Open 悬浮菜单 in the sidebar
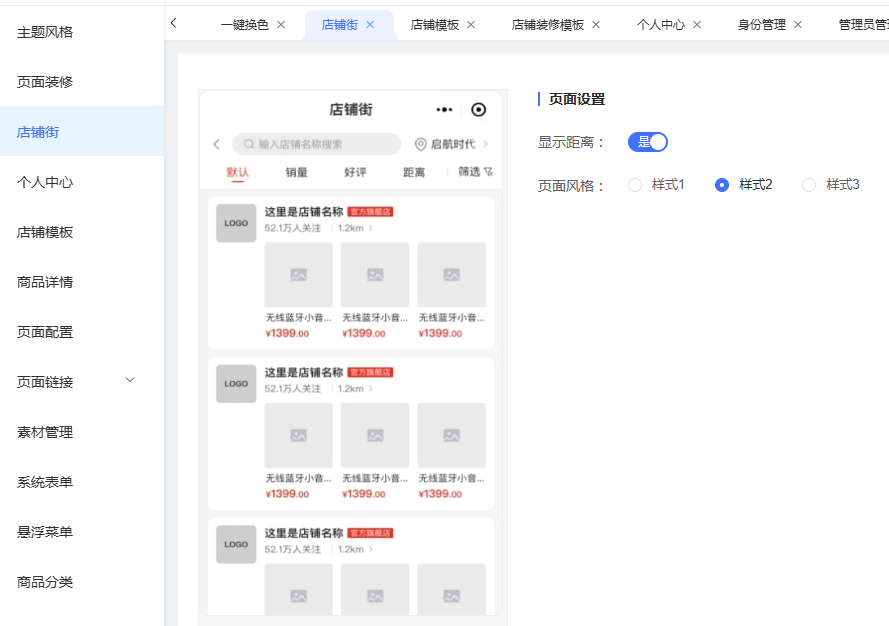889x626 pixels. coord(82,531)
